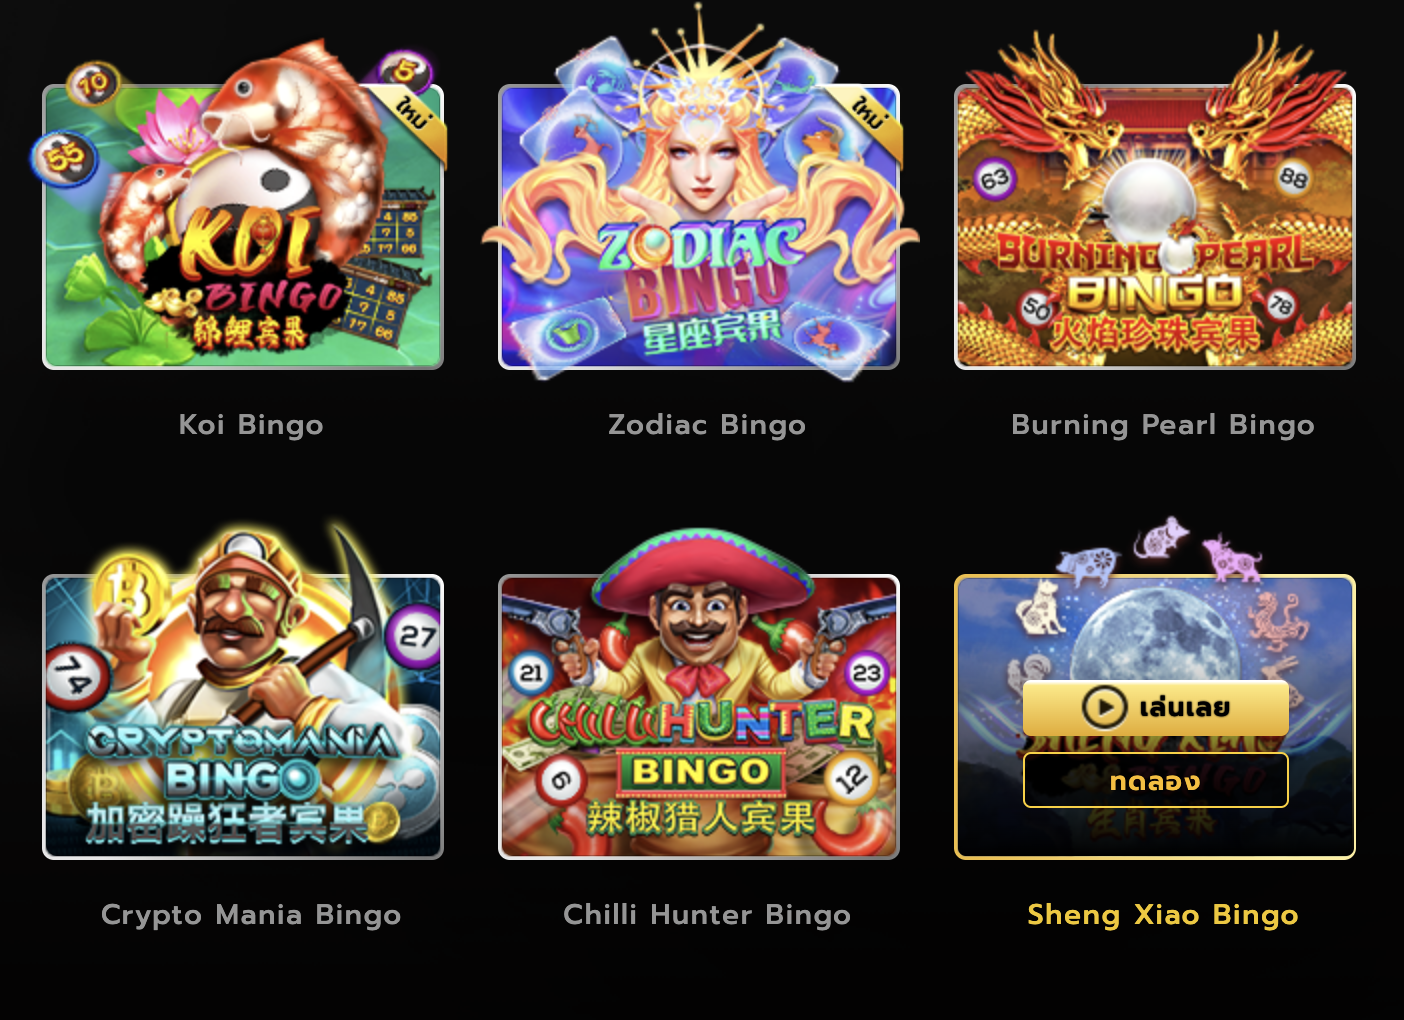Open the Zodiac Bingo game thumbnail
The width and height of the screenshot is (1404, 1020).
coord(699,227)
